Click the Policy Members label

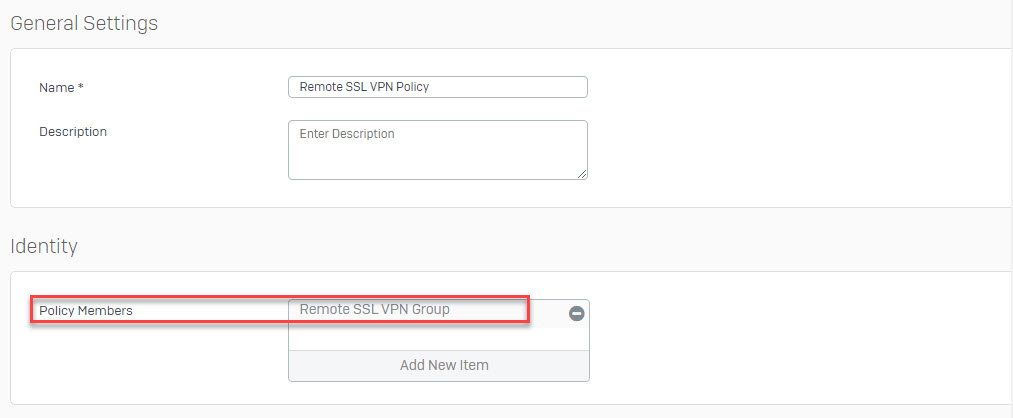point(86,311)
